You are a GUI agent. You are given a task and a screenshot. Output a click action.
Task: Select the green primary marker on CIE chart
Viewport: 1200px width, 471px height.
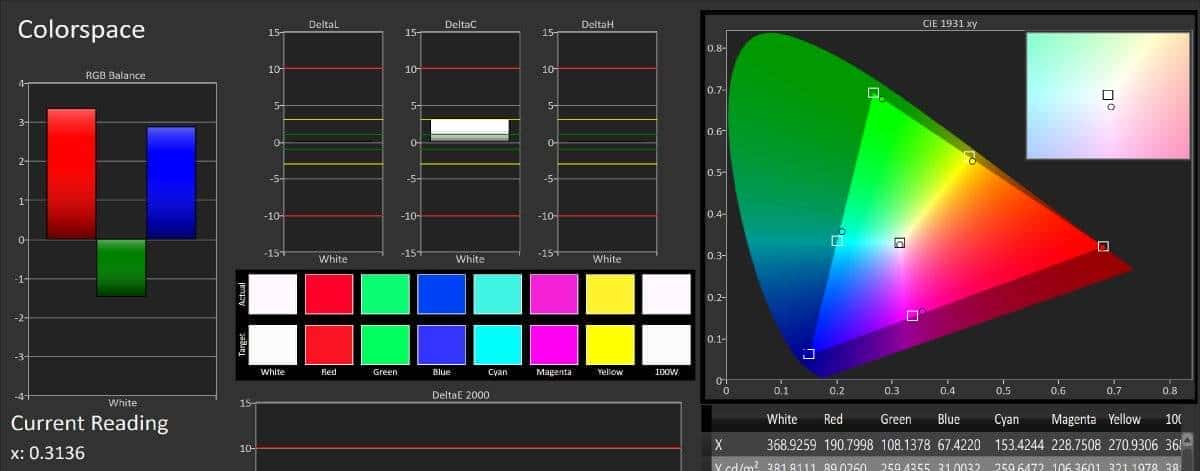pyautogui.click(x=873, y=93)
